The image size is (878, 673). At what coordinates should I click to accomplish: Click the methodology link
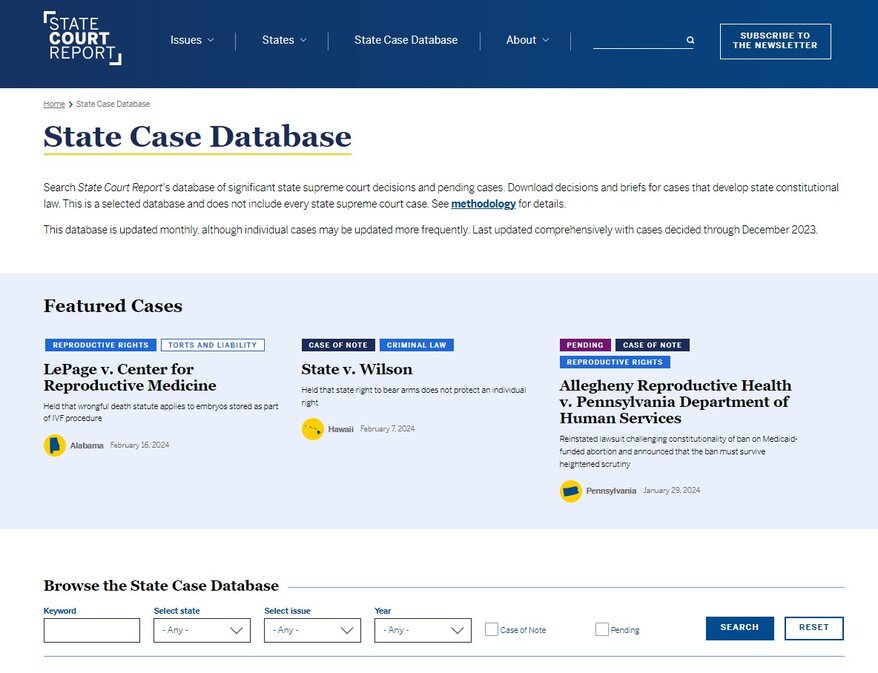[483, 204]
